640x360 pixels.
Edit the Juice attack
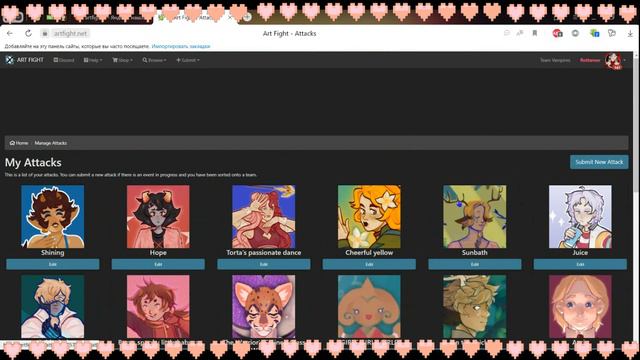tap(580, 264)
